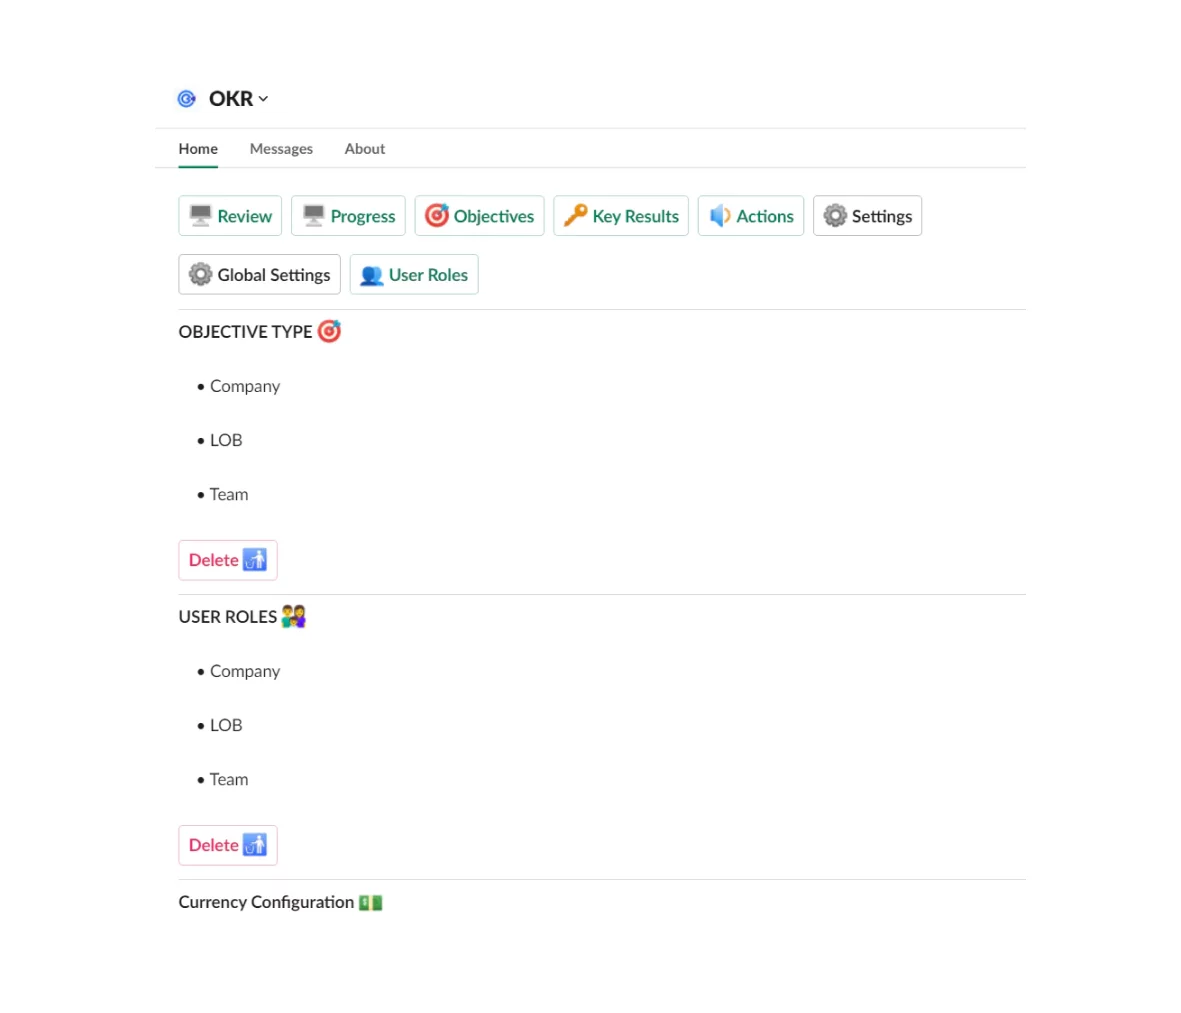The image size is (1181, 1013).
Task: Select the Home tab
Action: tap(197, 148)
